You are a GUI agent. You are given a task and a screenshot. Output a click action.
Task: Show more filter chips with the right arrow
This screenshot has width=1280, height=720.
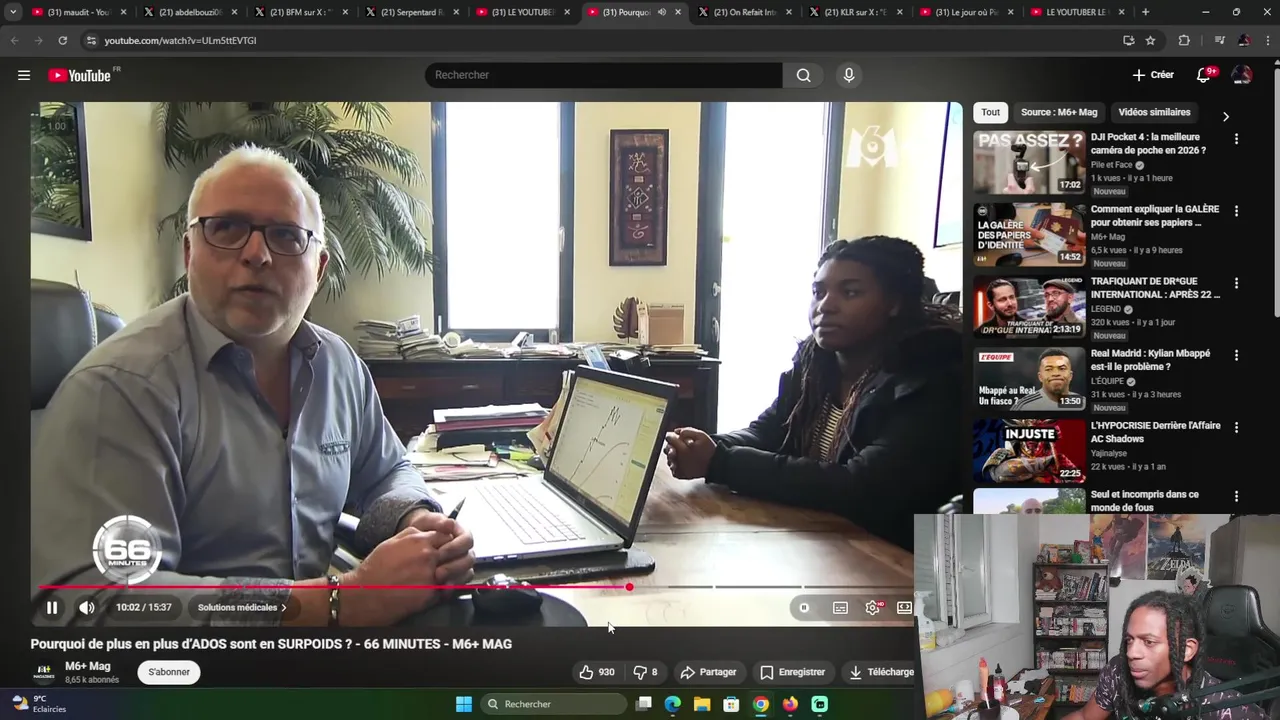coord(1226,116)
